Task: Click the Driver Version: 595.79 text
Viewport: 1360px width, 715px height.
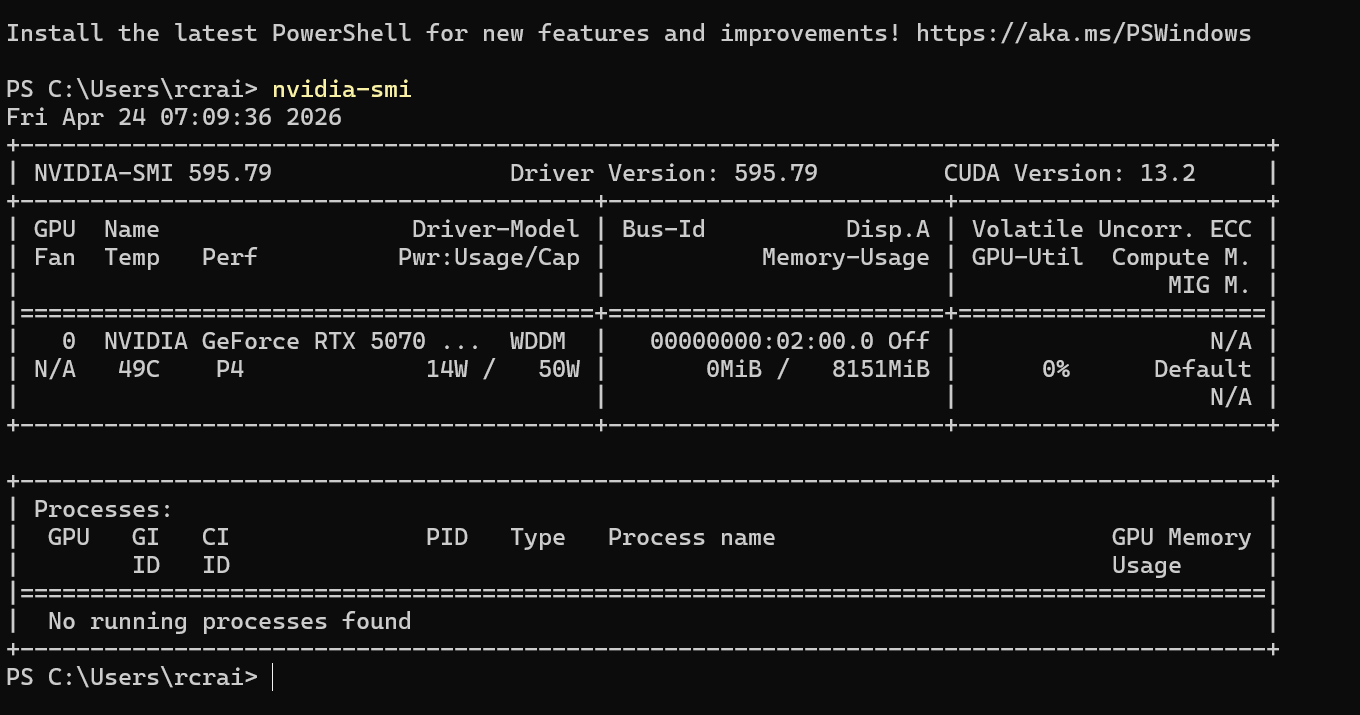Action: [663, 173]
